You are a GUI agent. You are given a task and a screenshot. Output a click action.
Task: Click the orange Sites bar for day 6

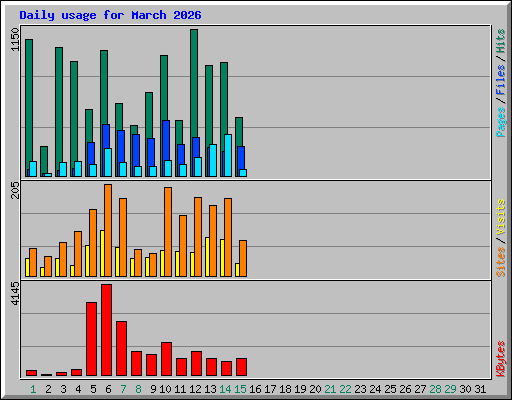click(108, 230)
